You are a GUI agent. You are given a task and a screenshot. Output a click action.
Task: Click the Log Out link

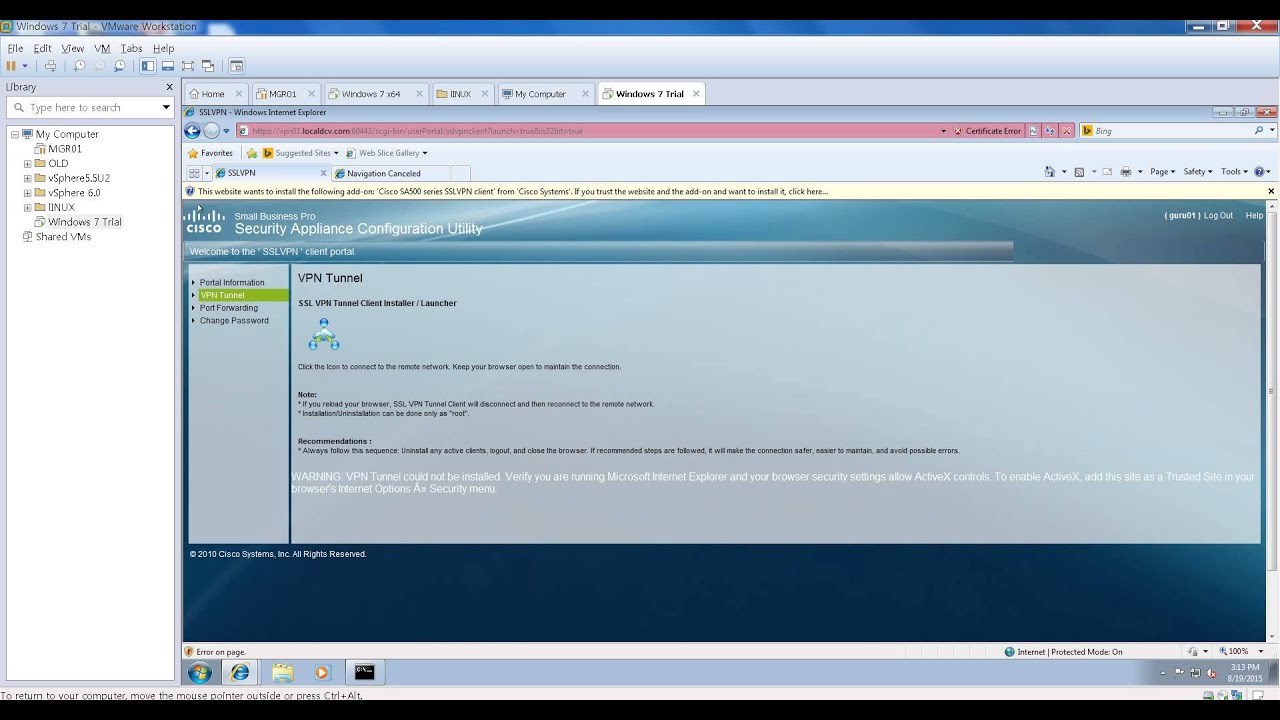(1218, 216)
